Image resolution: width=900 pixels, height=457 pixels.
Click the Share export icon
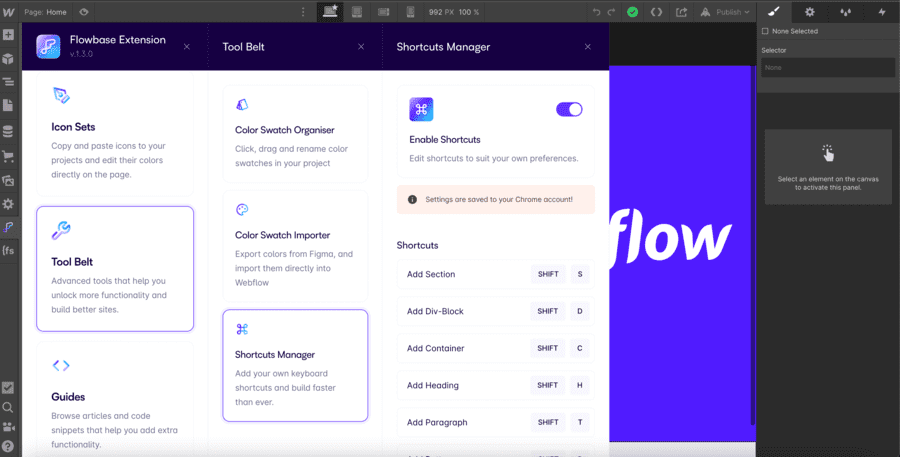point(681,11)
